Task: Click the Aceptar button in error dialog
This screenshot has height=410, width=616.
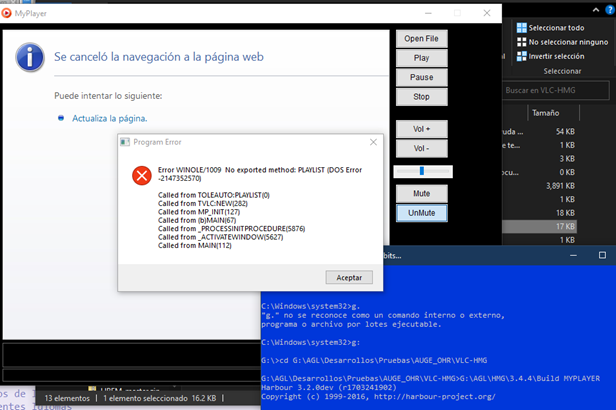Action: click(x=349, y=277)
